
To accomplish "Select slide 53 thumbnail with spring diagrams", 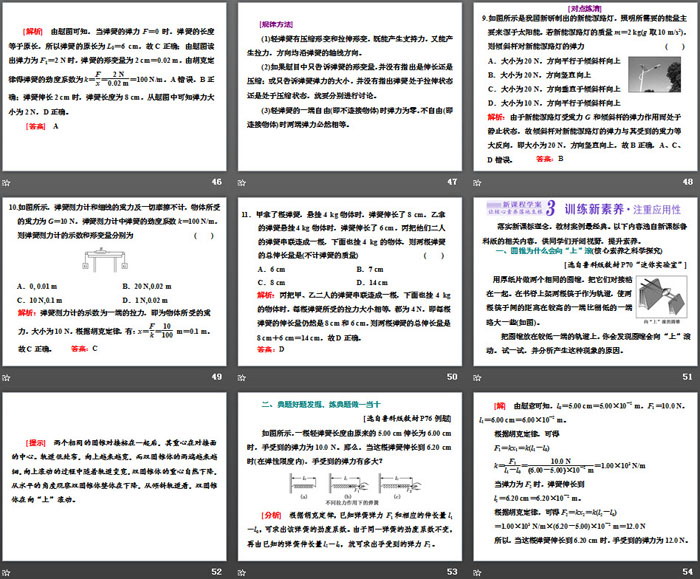I will [350, 477].
